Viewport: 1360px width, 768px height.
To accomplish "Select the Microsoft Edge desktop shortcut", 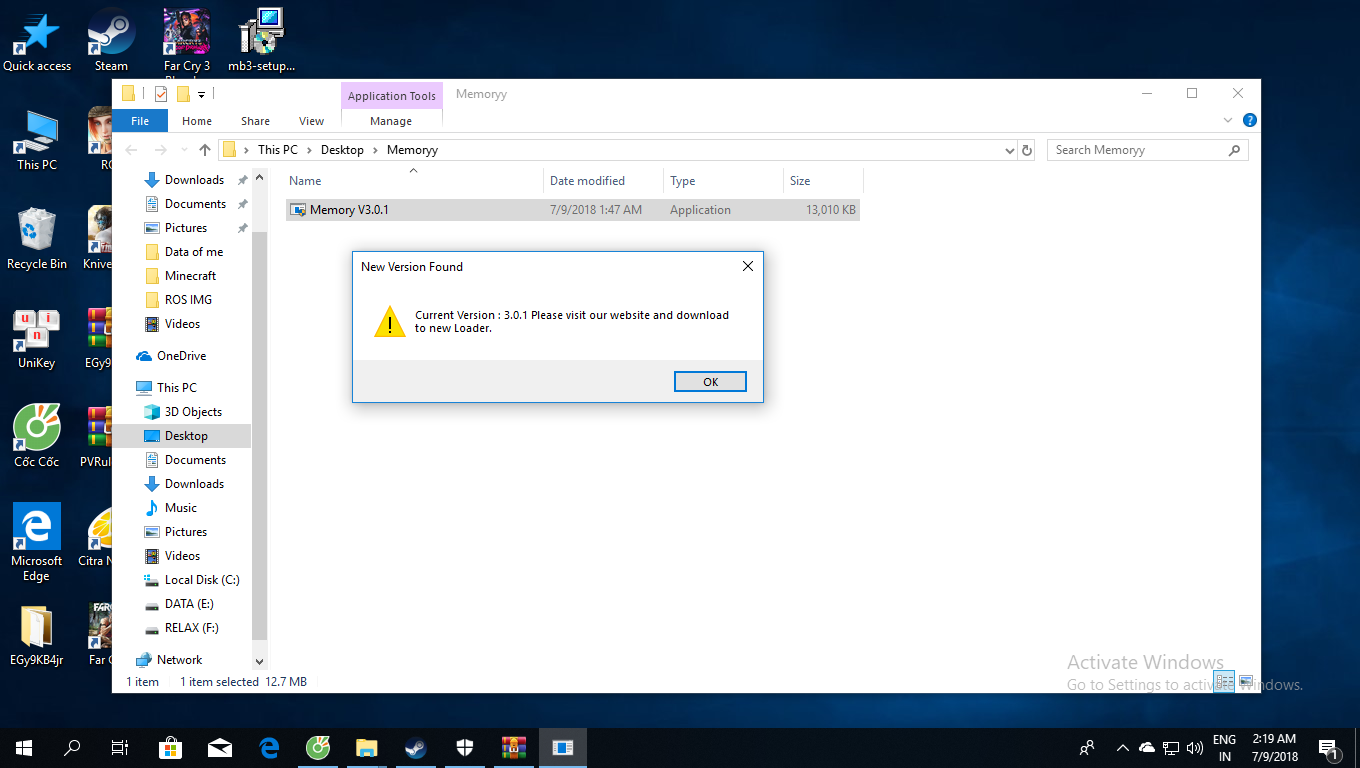I will tap(37, 542).
